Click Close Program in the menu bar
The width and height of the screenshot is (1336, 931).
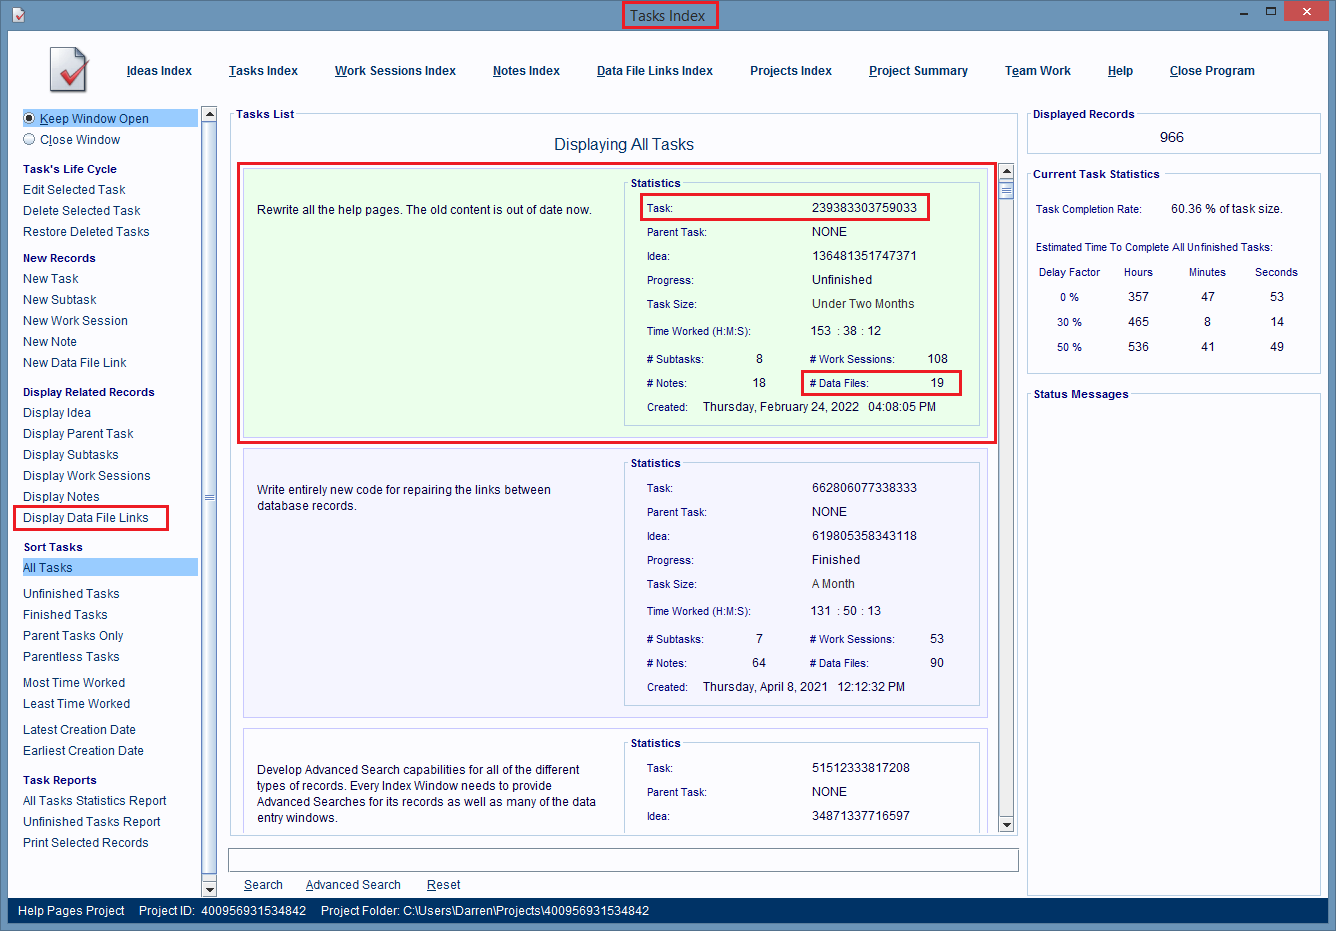coord(1212,71)
